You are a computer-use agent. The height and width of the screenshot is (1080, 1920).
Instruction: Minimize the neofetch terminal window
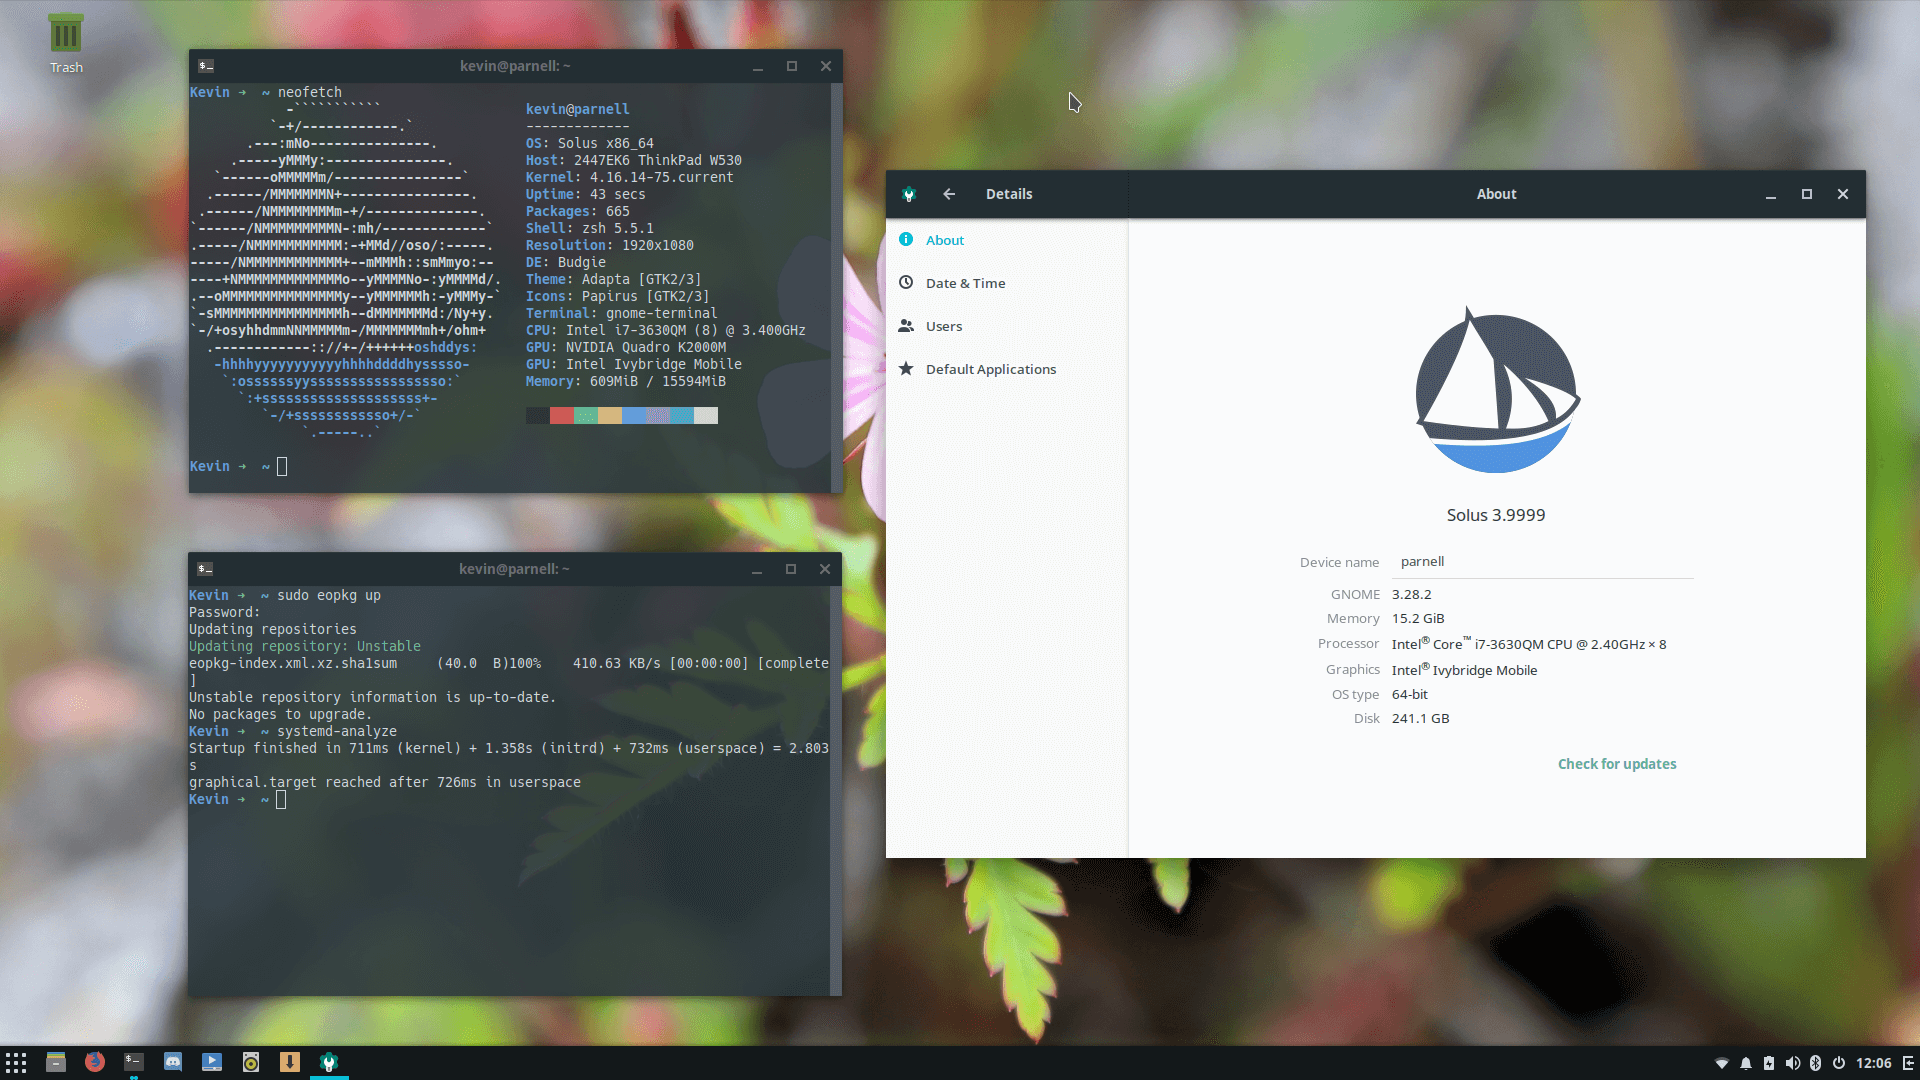click(x=758, y=66)
